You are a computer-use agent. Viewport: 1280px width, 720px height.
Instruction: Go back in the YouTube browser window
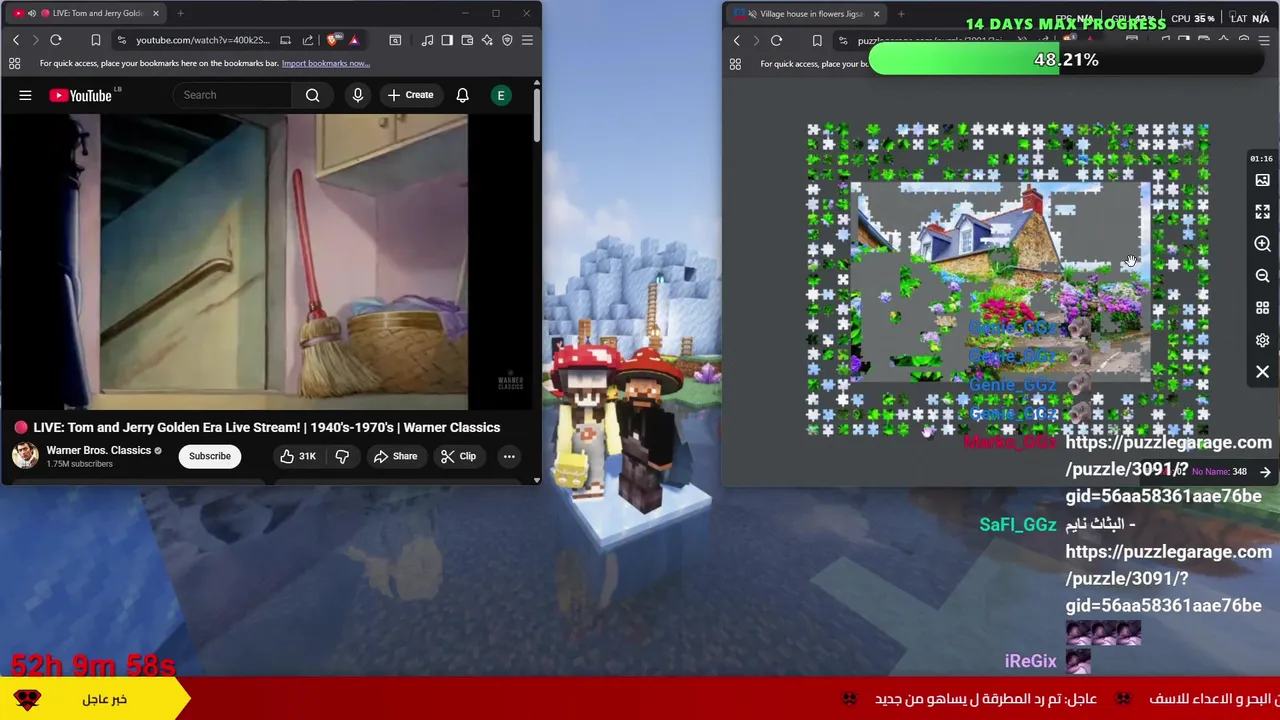click(16, 40)
